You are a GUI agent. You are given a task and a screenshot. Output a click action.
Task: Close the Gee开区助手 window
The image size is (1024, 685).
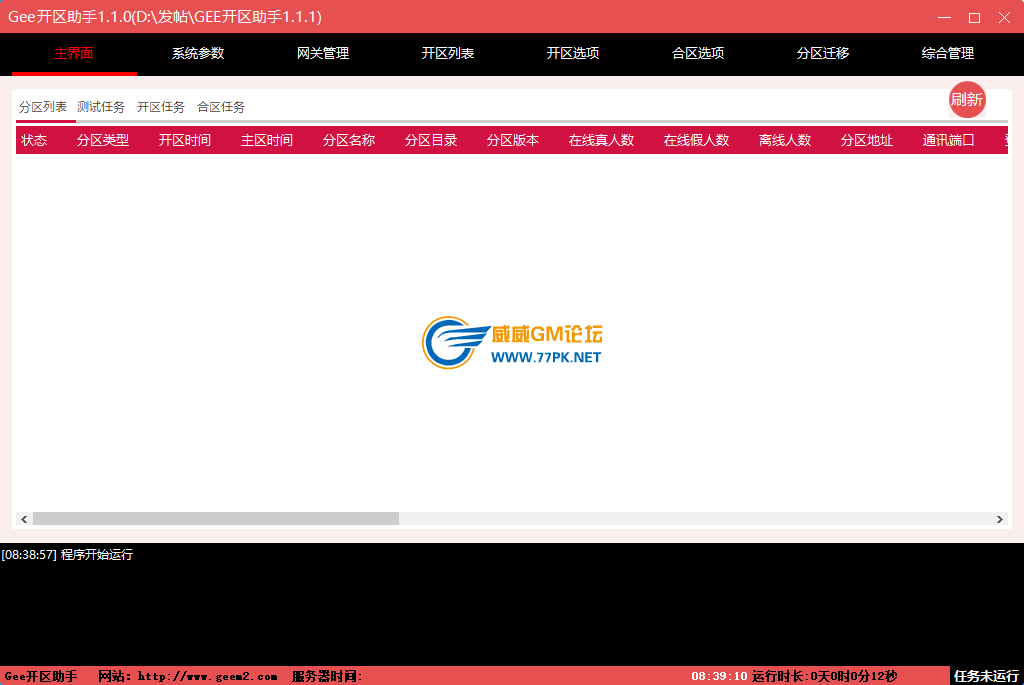point(1004,17)
